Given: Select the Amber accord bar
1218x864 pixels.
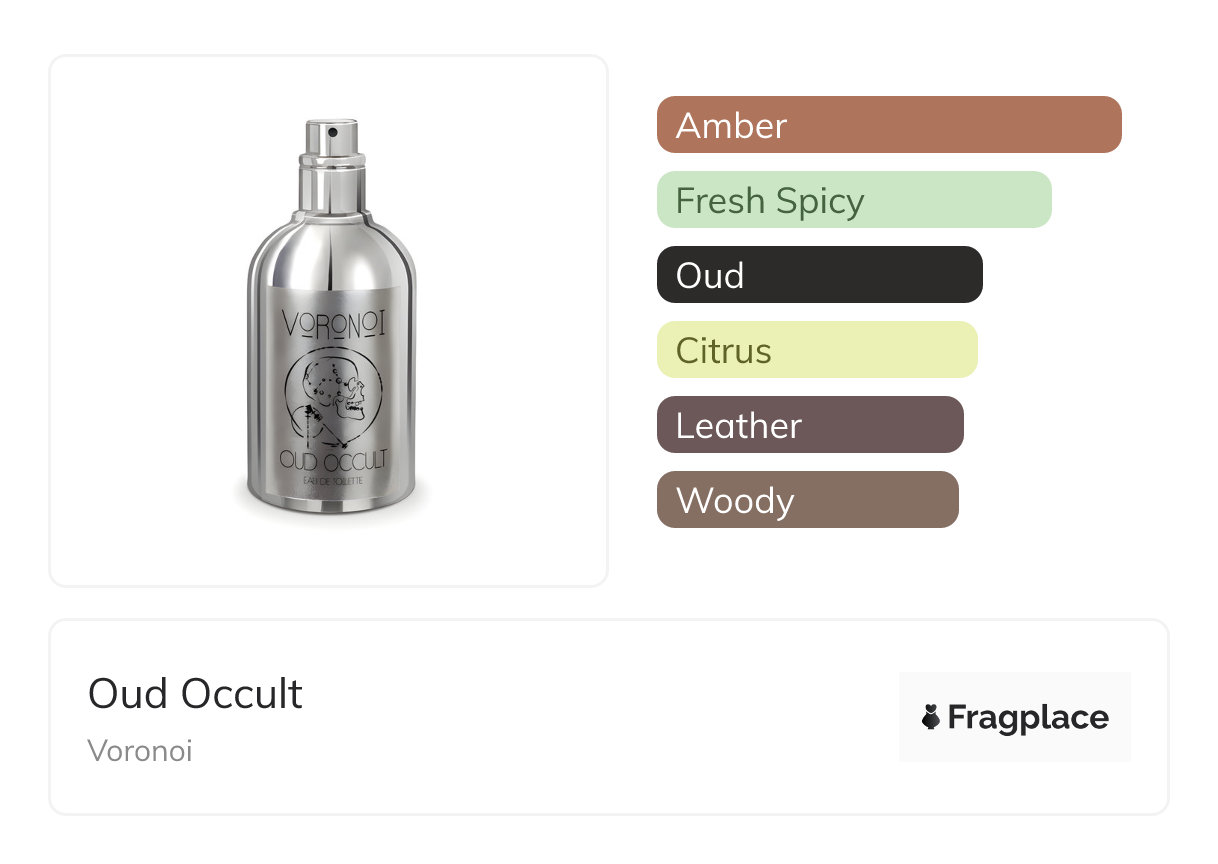Looking at the screenshot, I should coord(889,125).
